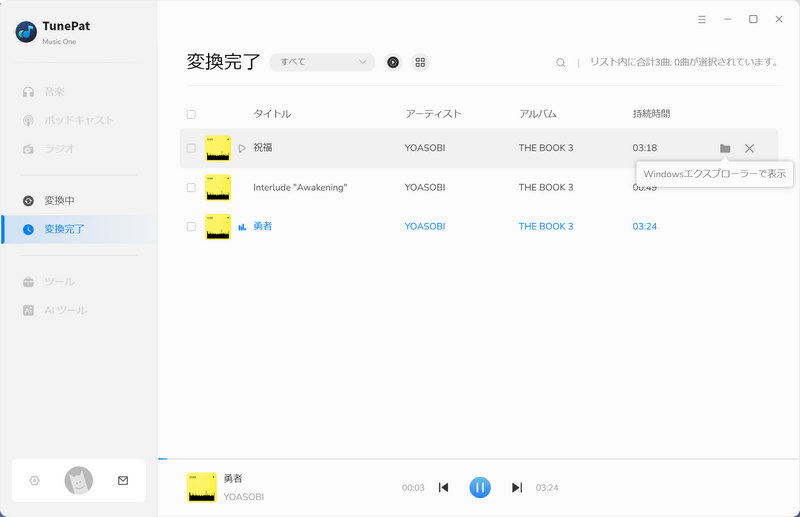
Task: Click the Interlude "Awakening" album thumbnail
Action: 218,188
